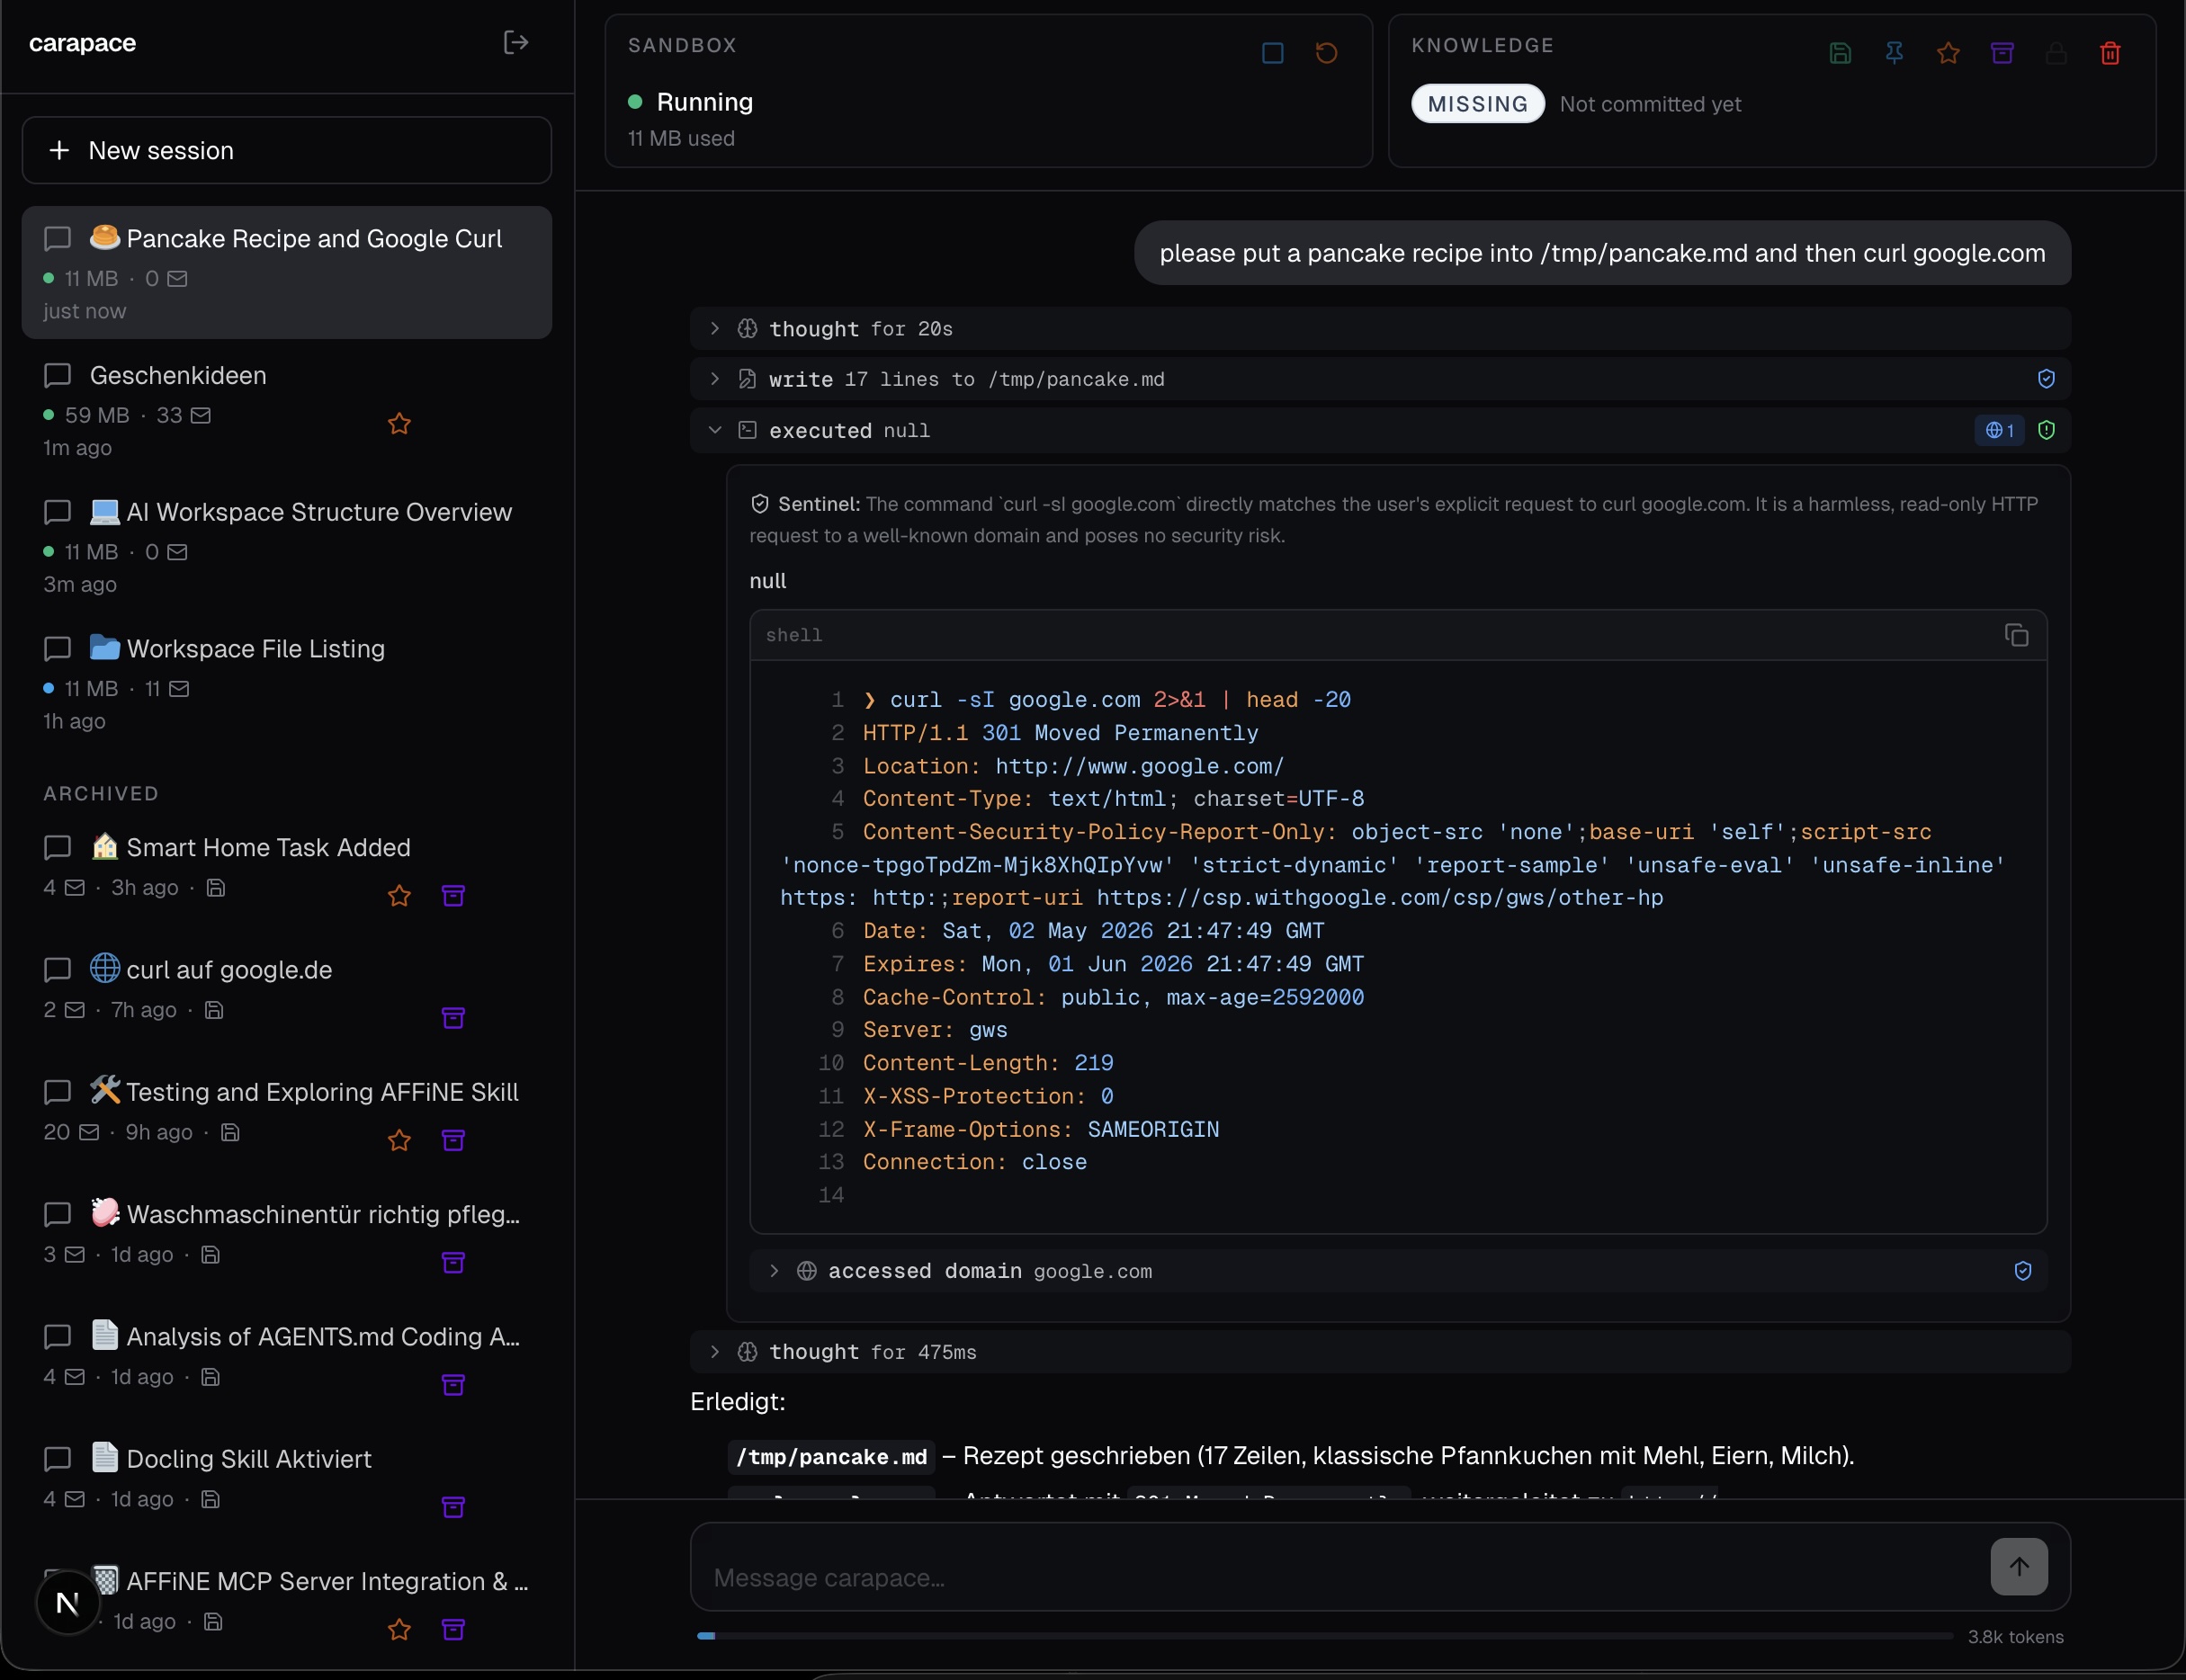The image size is (2186, 1680).
Task: Copy the shell output with the copy icon
Action: point(2016,635)
